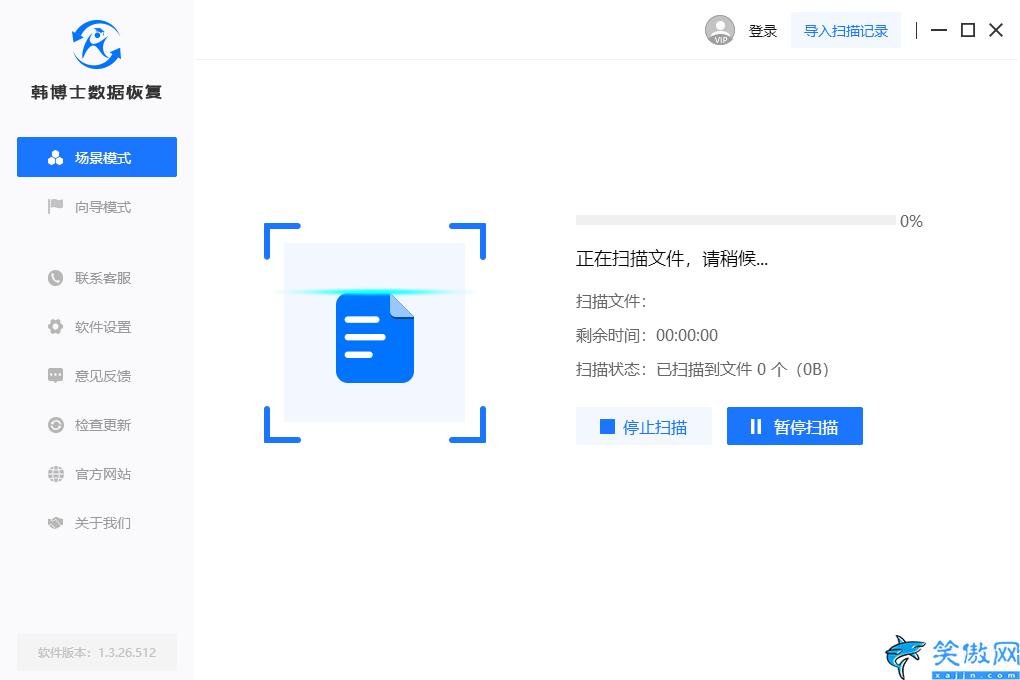Open 关于我们
1020x680 pixels.
coord(90,523)
